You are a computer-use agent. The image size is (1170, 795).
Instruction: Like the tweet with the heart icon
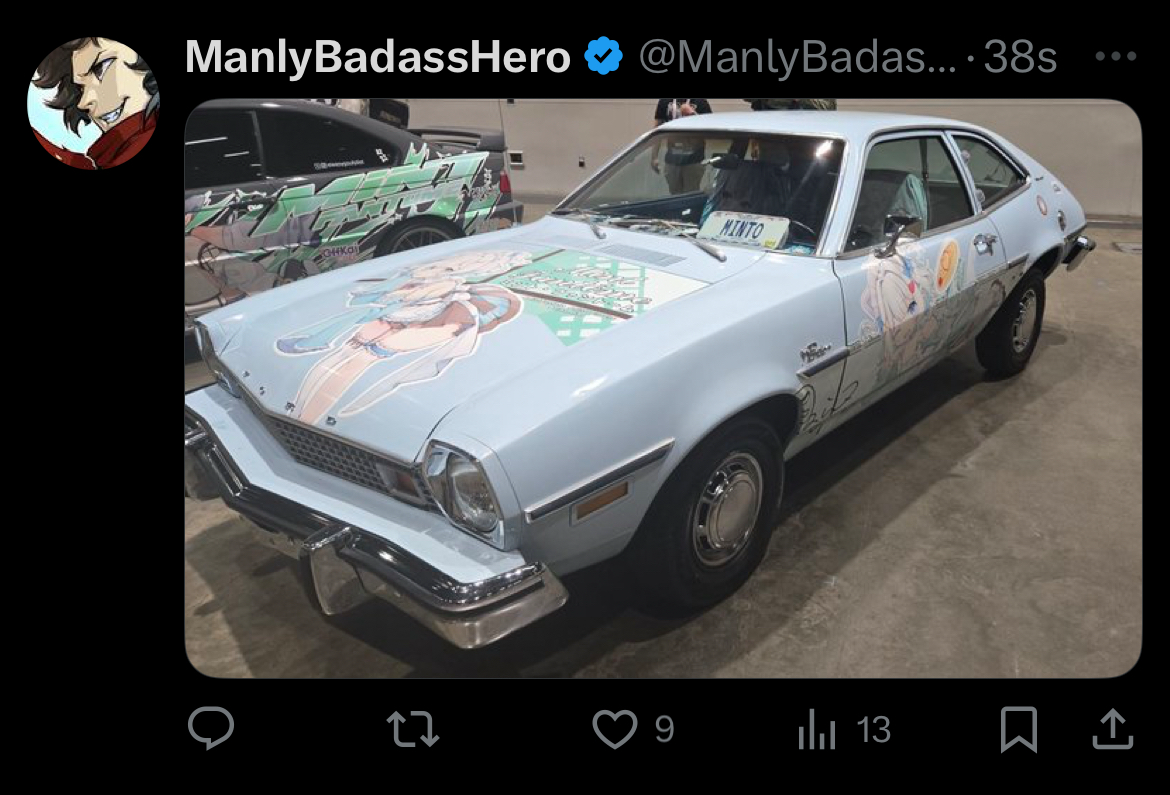point(615,729)
